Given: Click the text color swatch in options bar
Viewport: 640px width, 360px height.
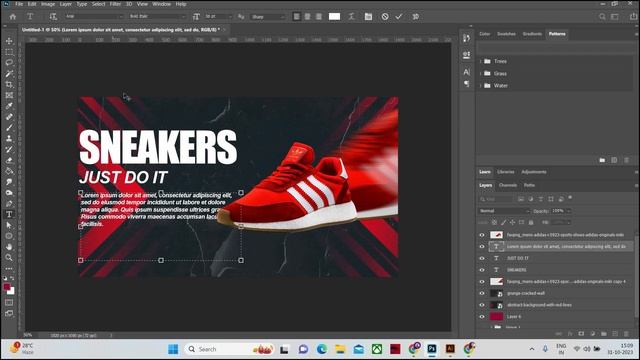Looking at the screenshot, I should (x=334, y=17).
